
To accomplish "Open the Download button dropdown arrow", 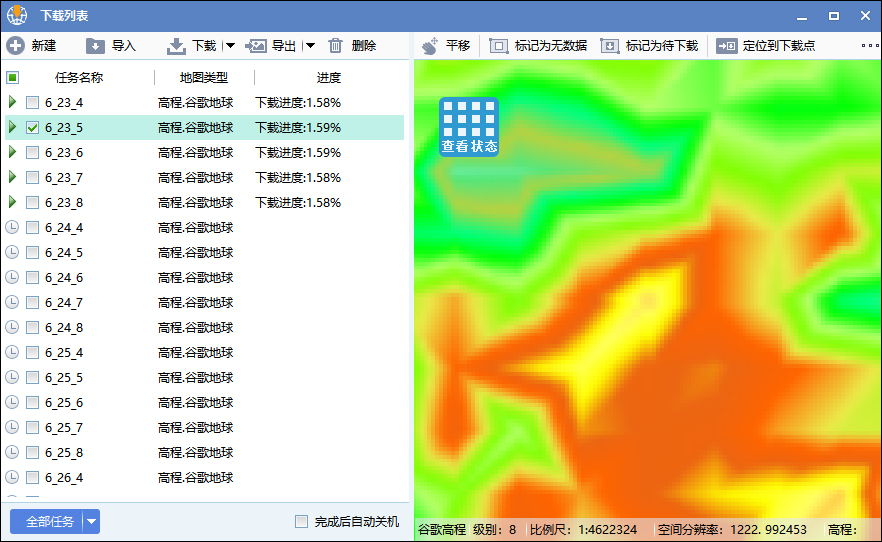I will coord(230,46).
